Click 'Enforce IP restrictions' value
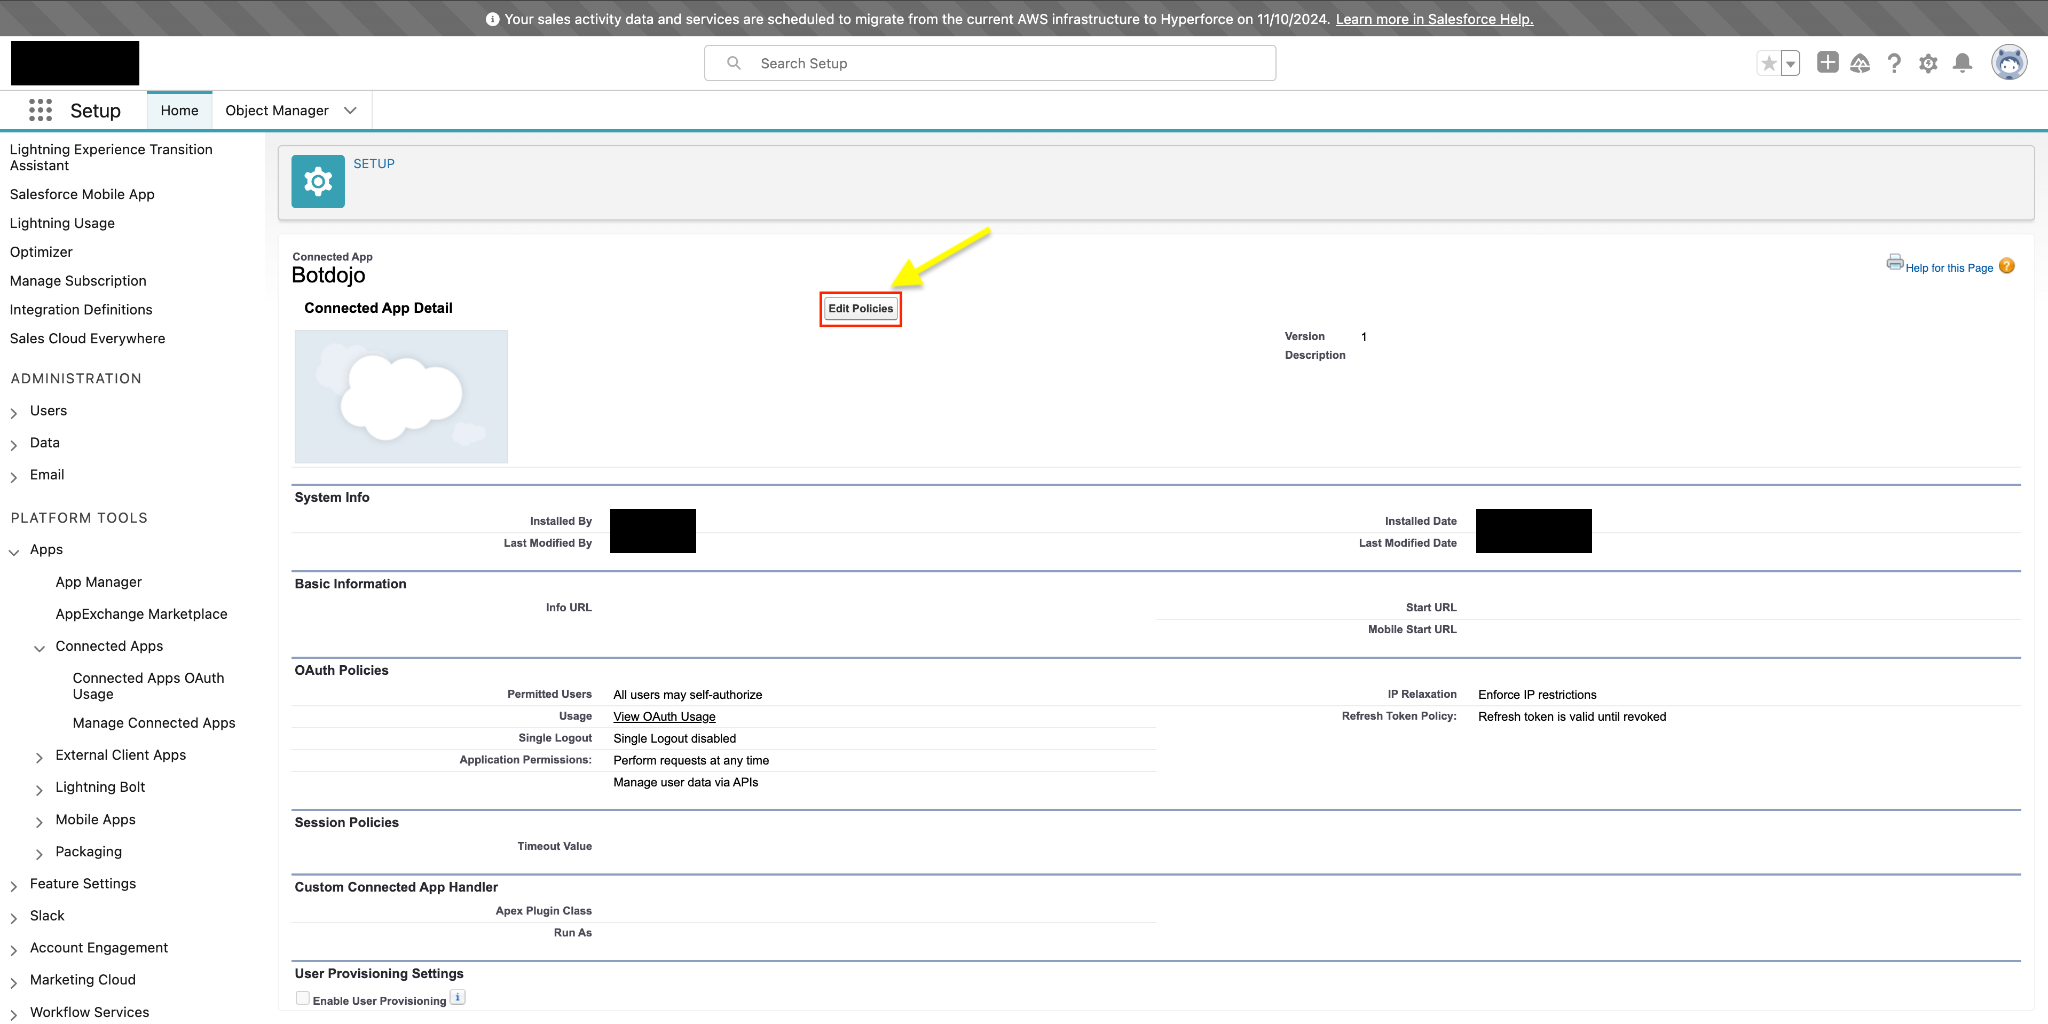The height and width of the screenshot is (1024, 2048). point(1537,695)
